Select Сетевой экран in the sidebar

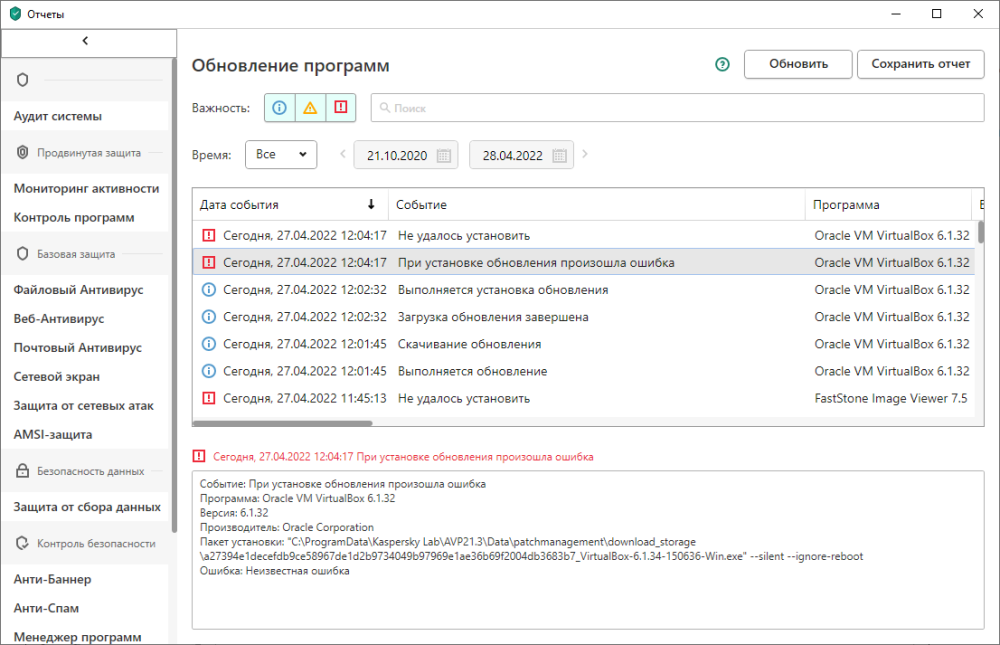click(x=56, y=377)
